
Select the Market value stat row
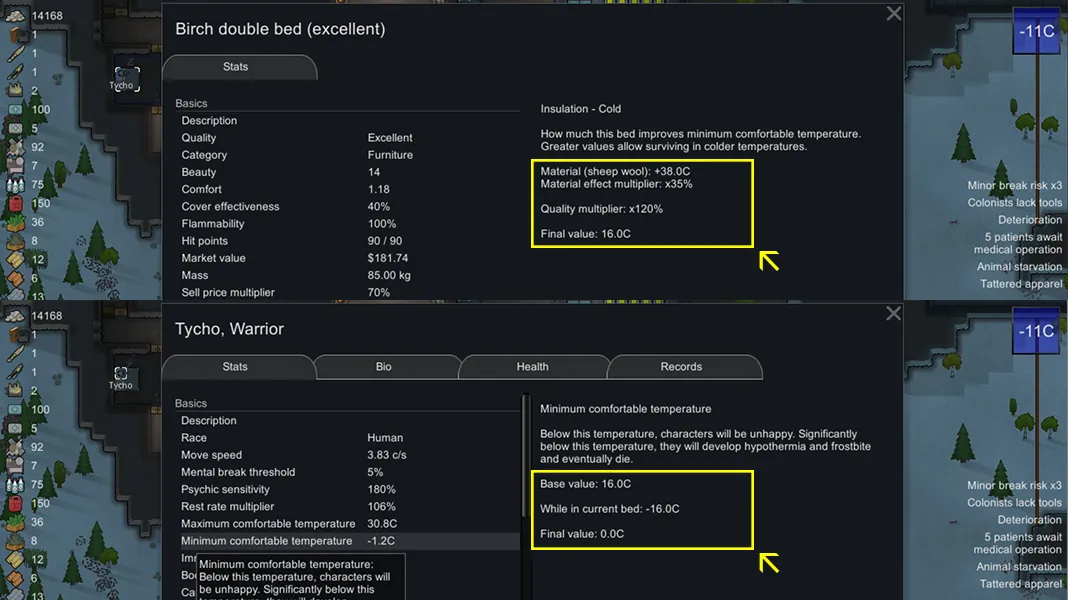click(340, 258)
